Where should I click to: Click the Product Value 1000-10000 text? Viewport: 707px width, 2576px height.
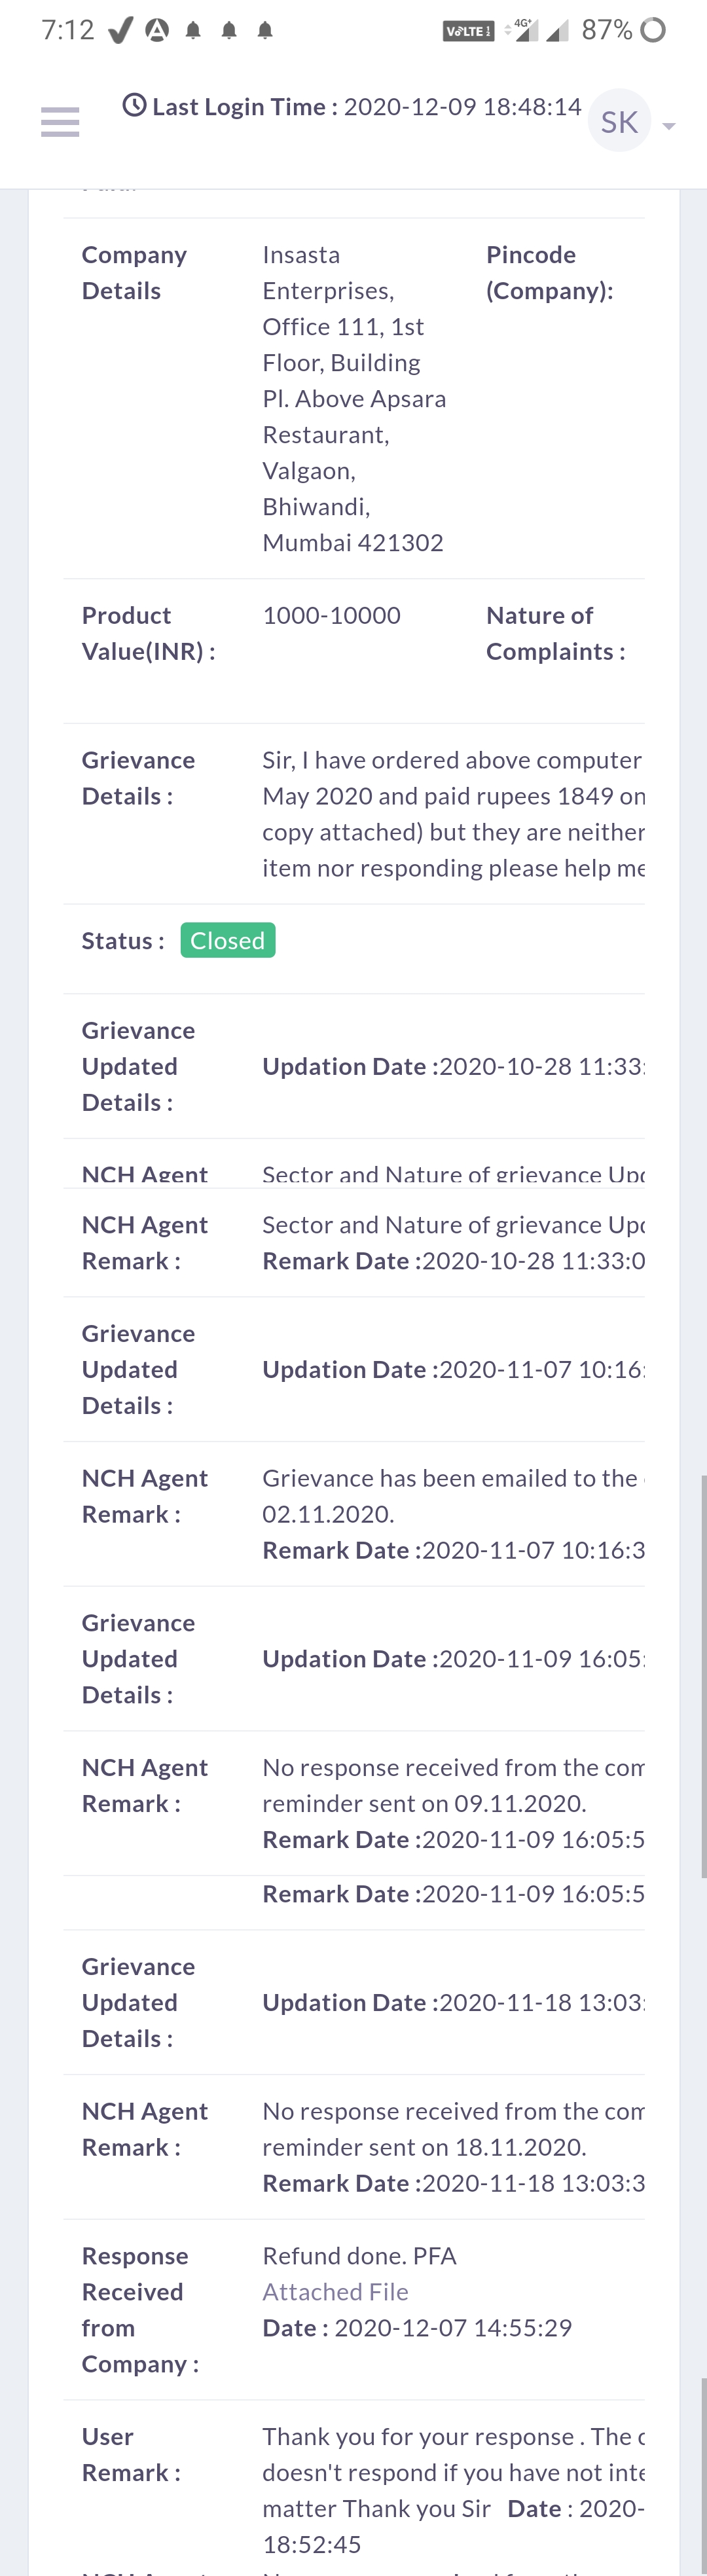tap(331, 615)
